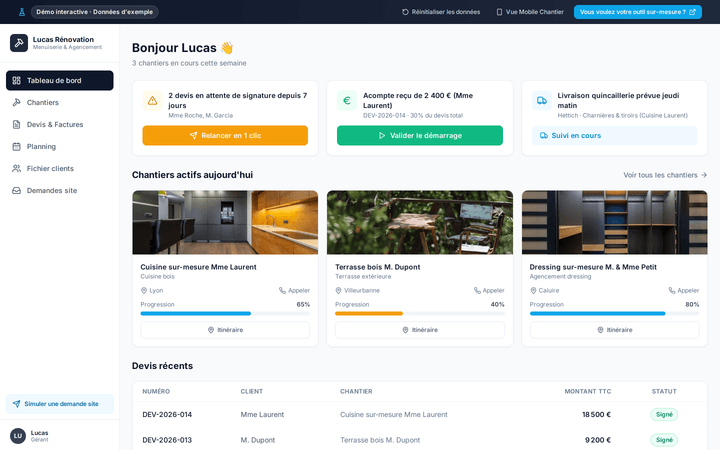Open the Planning page

point(60,146)
